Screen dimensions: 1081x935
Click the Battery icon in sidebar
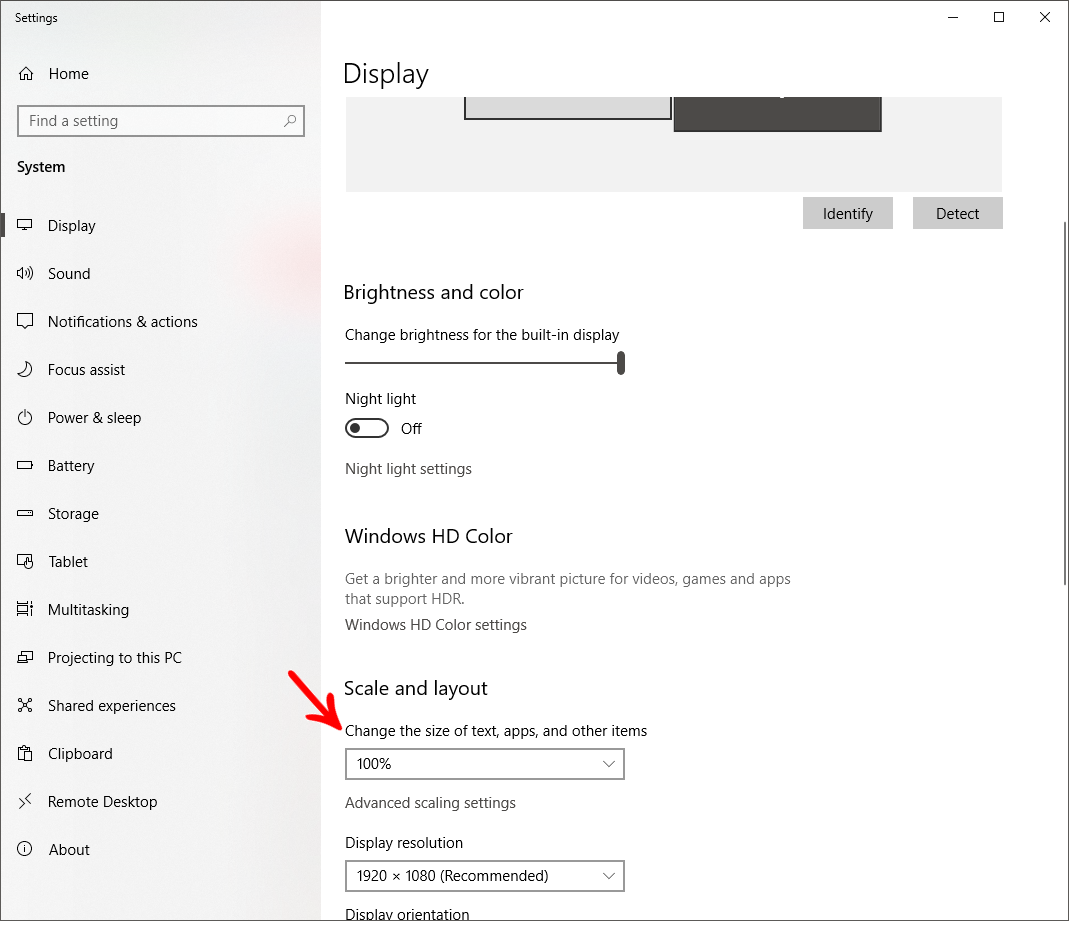(25, 465)
